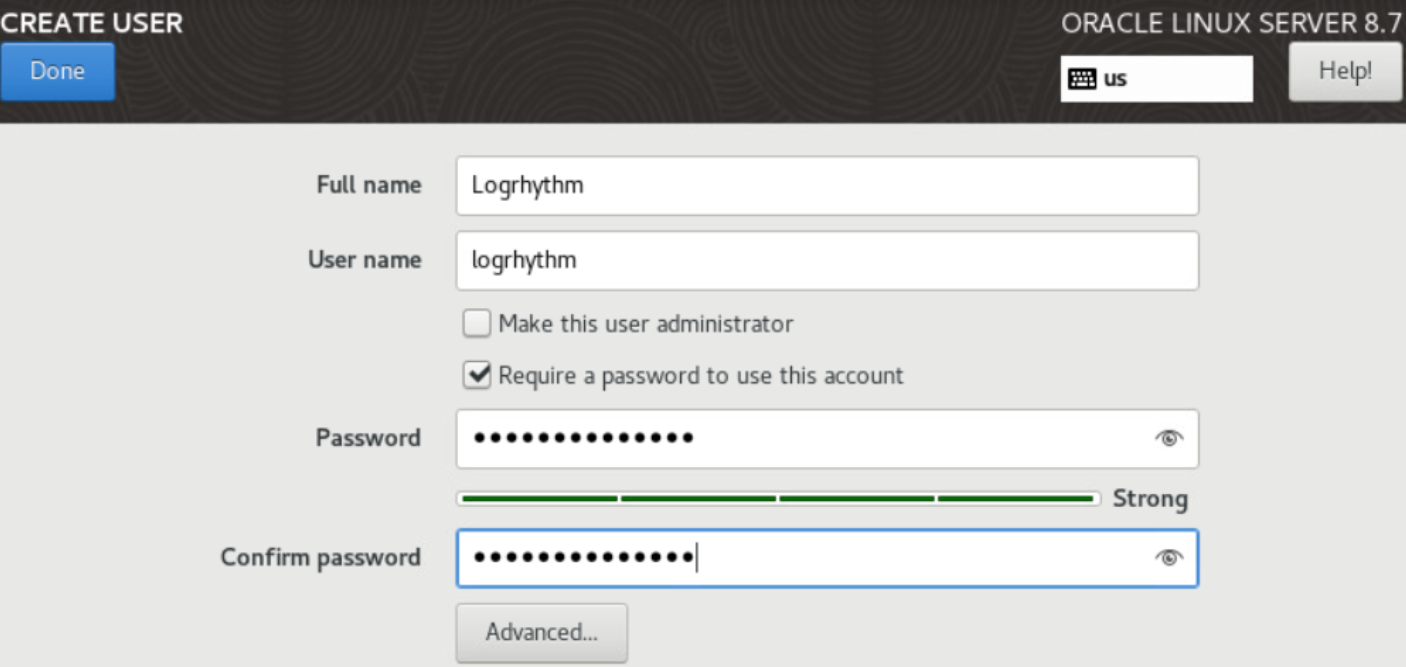1406x667 pixels.
Task: Open the Help! button
Action: (1345, 71)
